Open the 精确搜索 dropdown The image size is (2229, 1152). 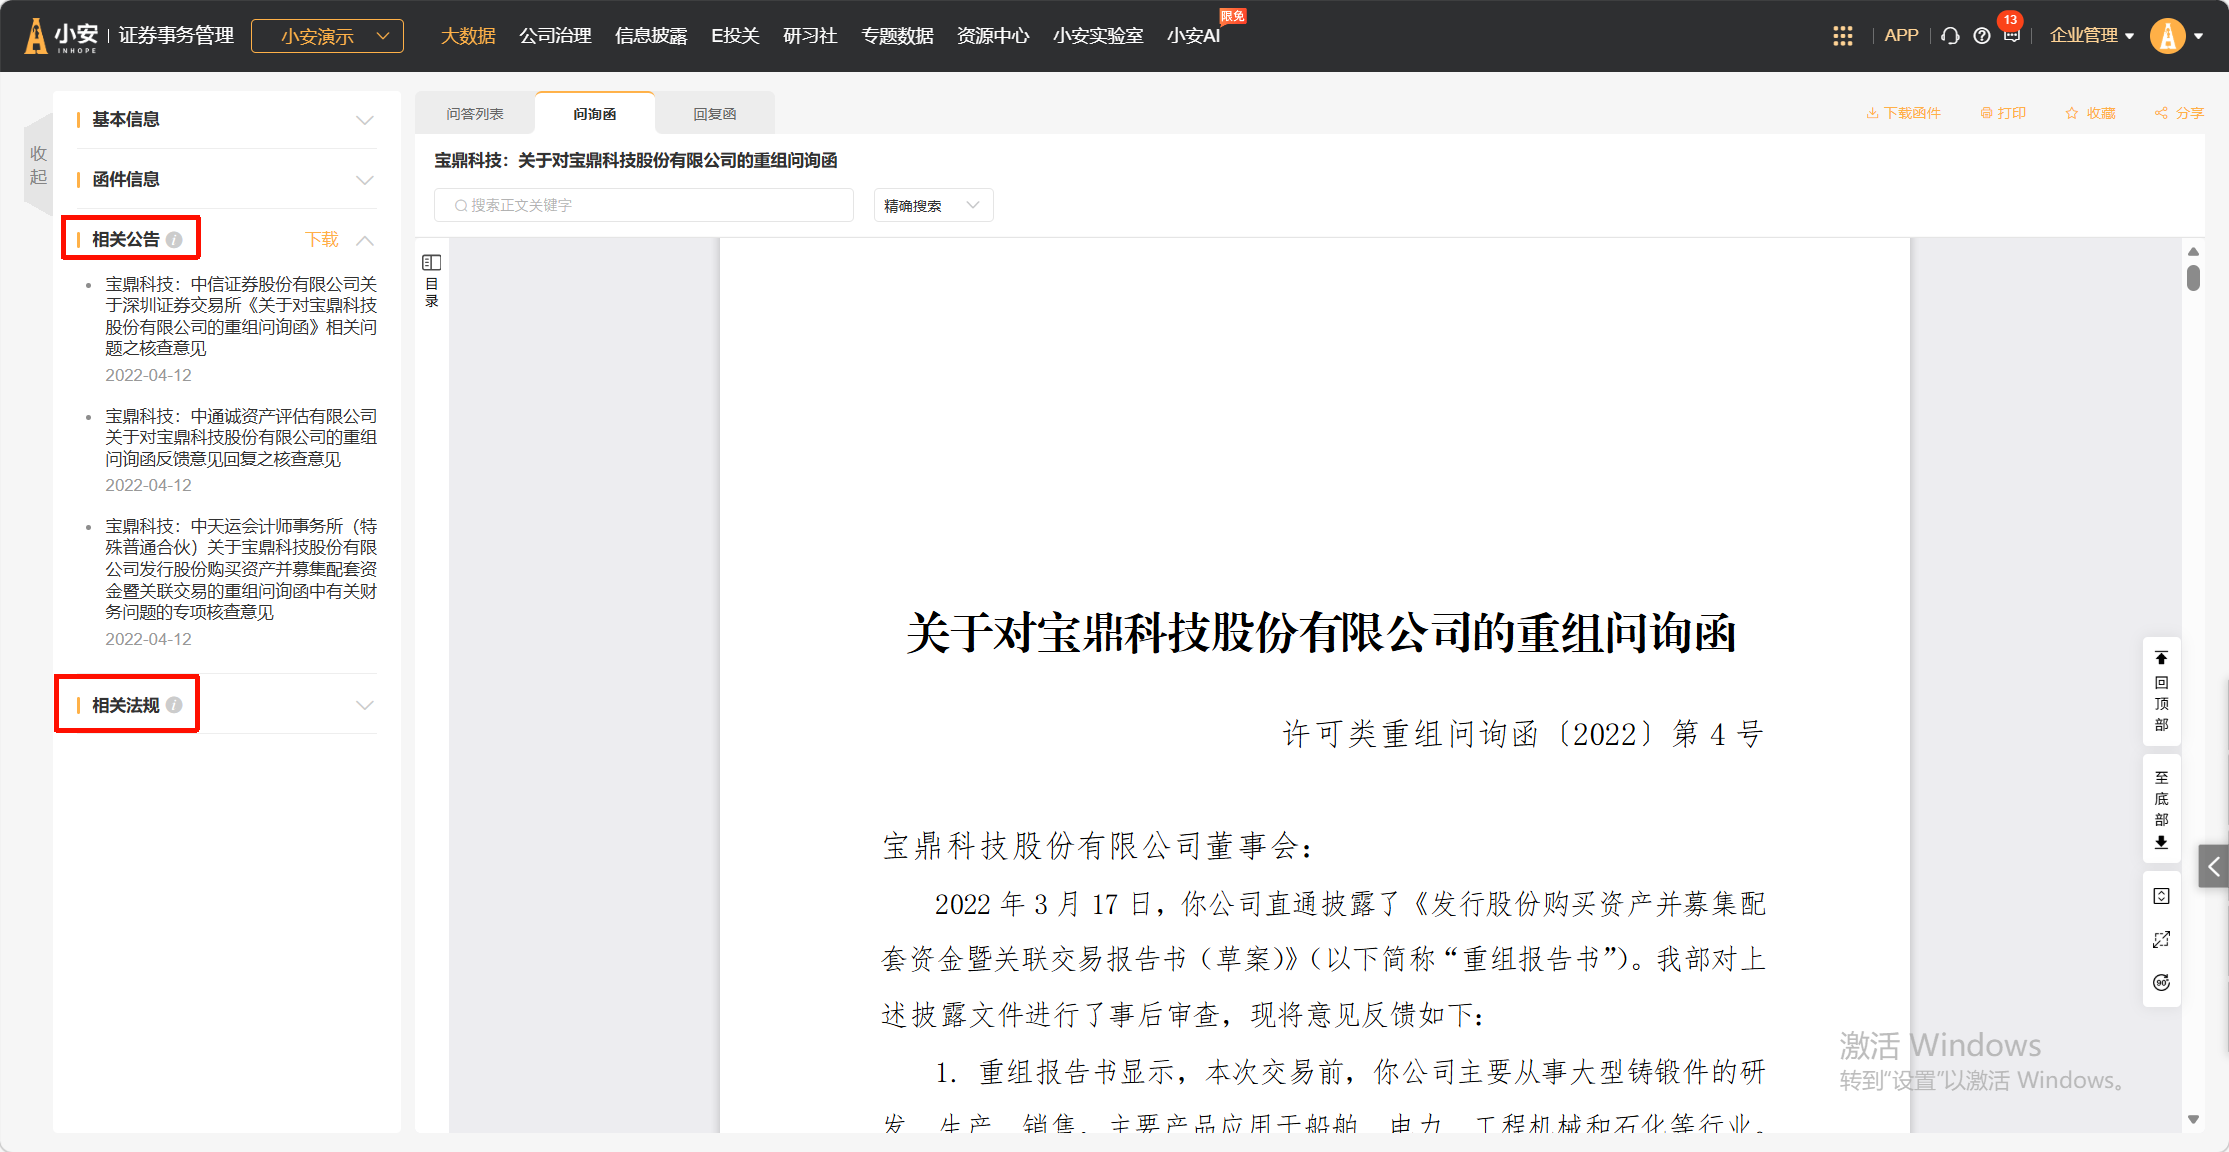coord(932,206)
